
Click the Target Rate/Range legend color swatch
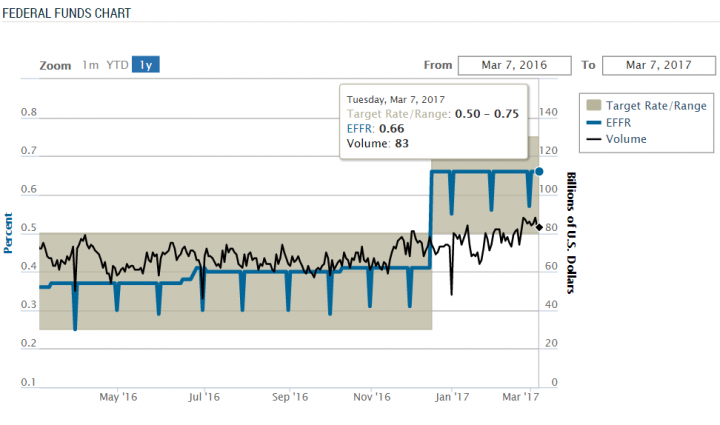pos(594,105)
